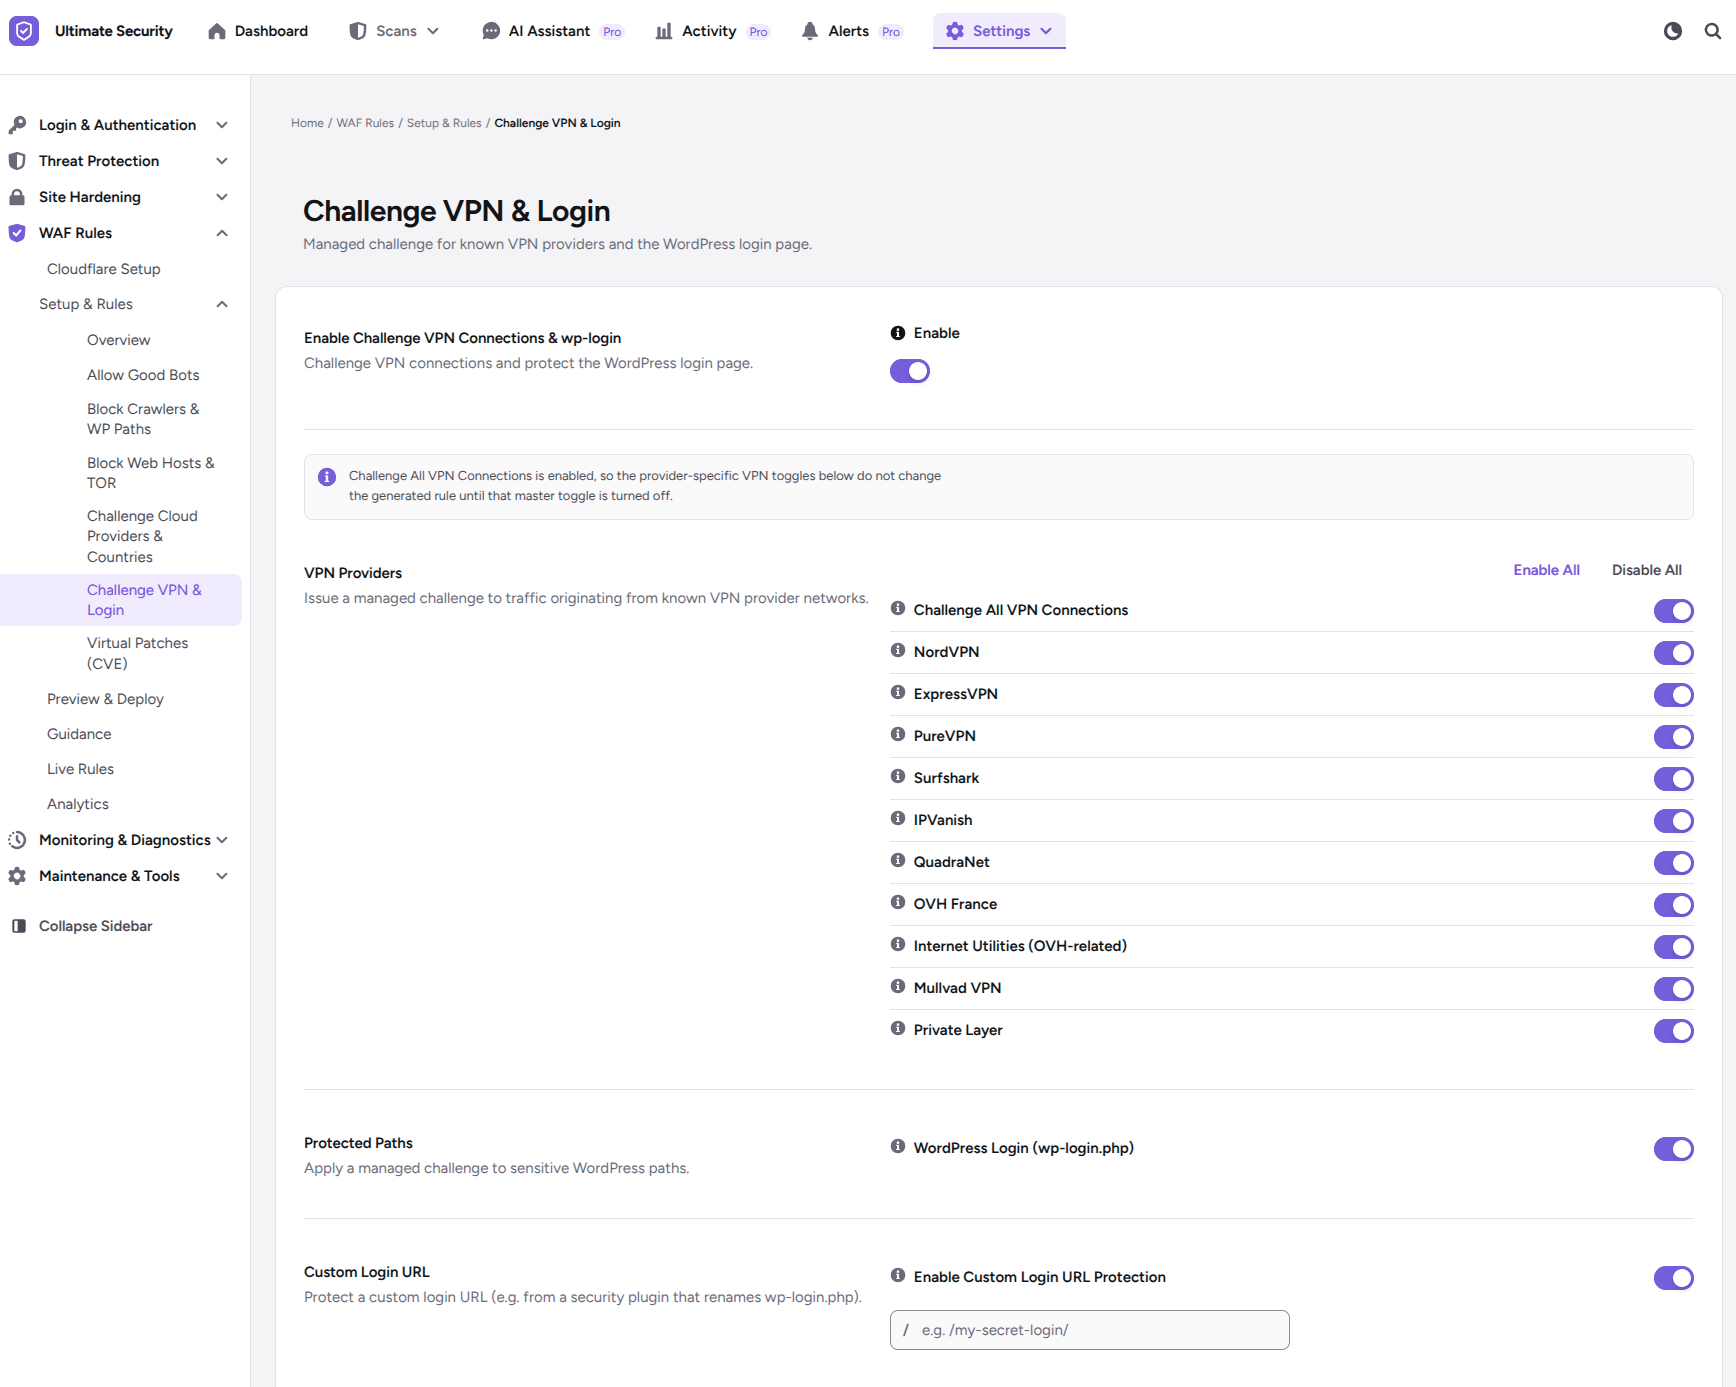The height and width of the screenshot is (1387, 1736).
Task: Go to Dashboard in top navigation
Action: click(x=258, y=31)
